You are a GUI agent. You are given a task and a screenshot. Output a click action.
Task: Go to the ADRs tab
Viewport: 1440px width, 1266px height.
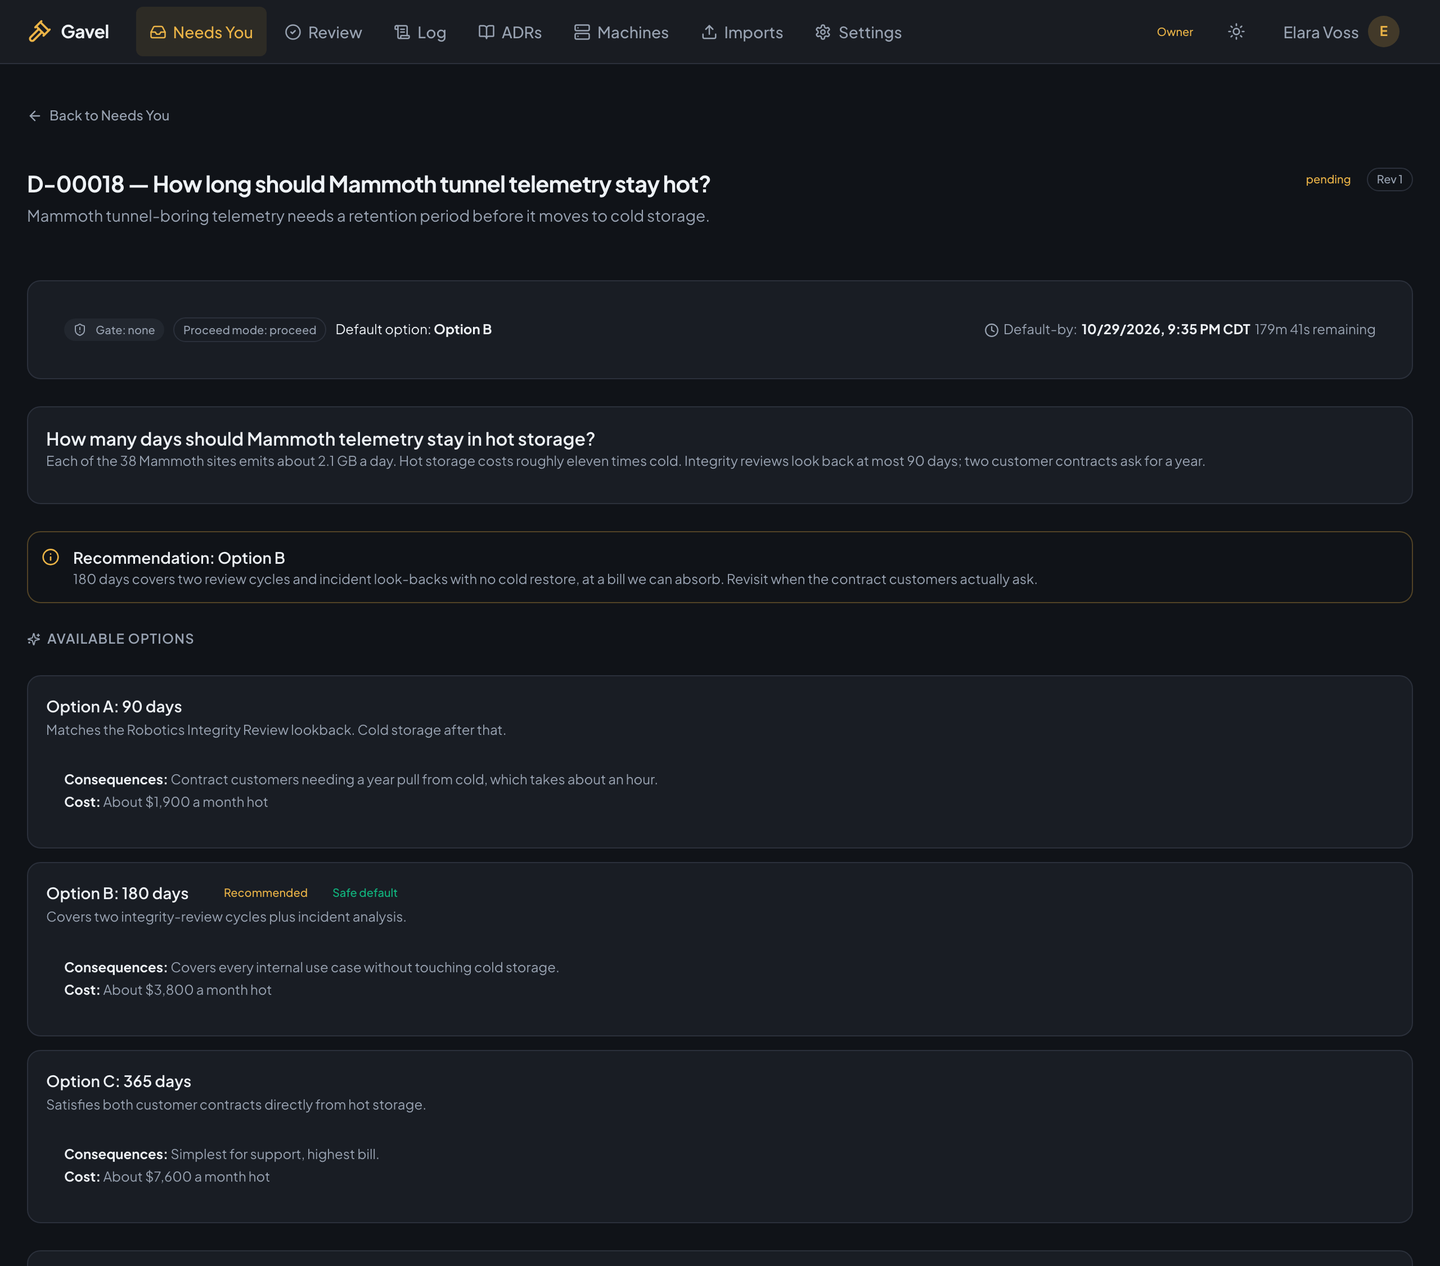[510, 32]
